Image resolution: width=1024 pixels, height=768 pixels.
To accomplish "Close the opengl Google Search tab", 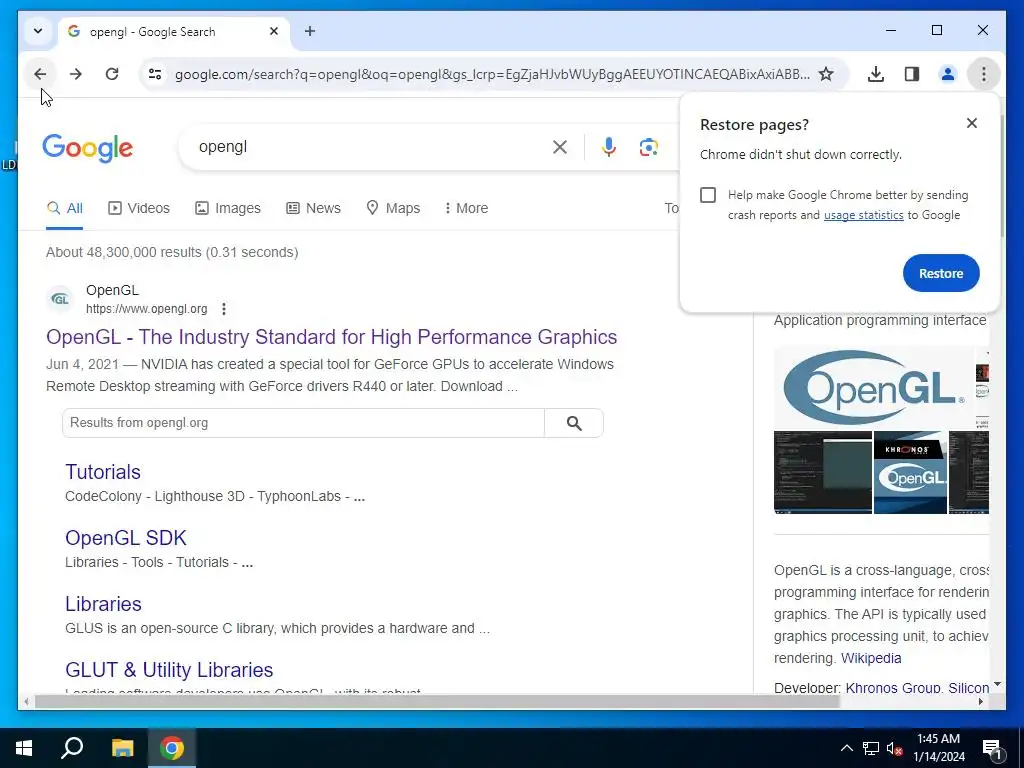I will tap(274, 31).
